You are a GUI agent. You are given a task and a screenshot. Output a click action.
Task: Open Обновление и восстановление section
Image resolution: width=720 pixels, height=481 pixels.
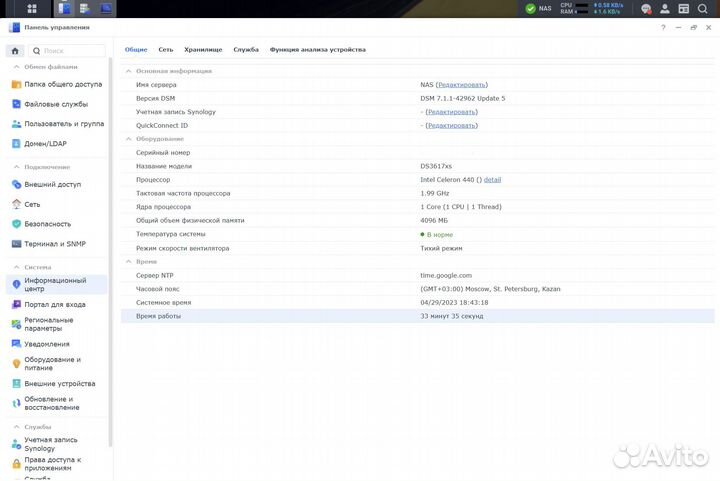[x=51, y=403]
